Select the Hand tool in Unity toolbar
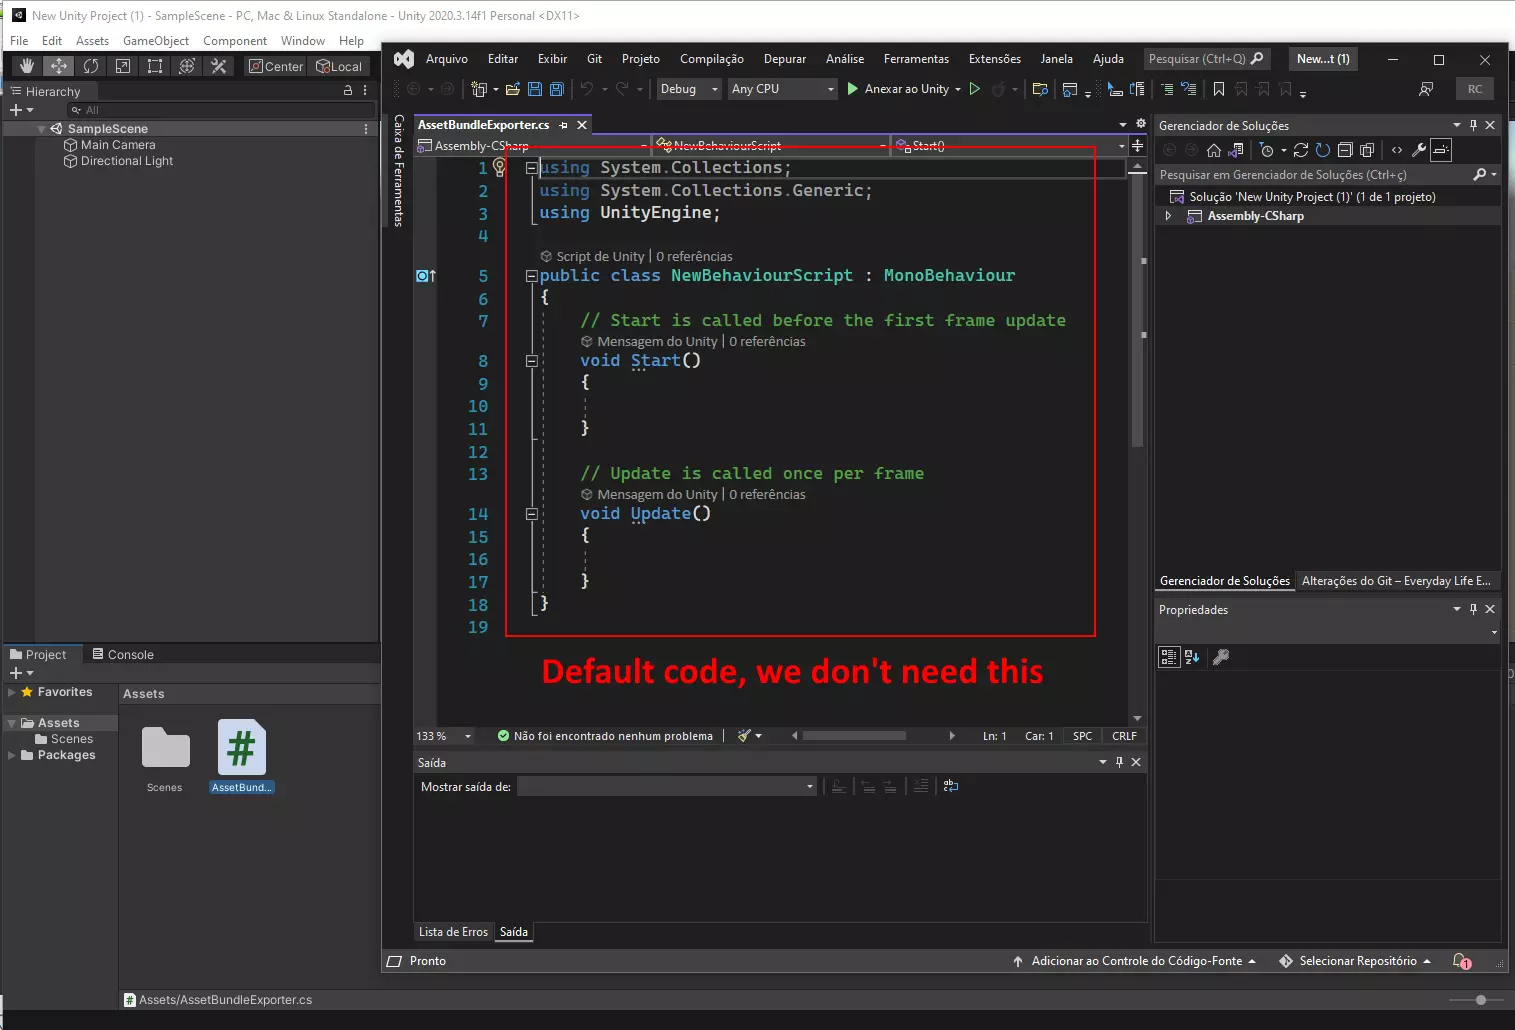Viewport: 1515px width, 1030px height. [27, 66]
